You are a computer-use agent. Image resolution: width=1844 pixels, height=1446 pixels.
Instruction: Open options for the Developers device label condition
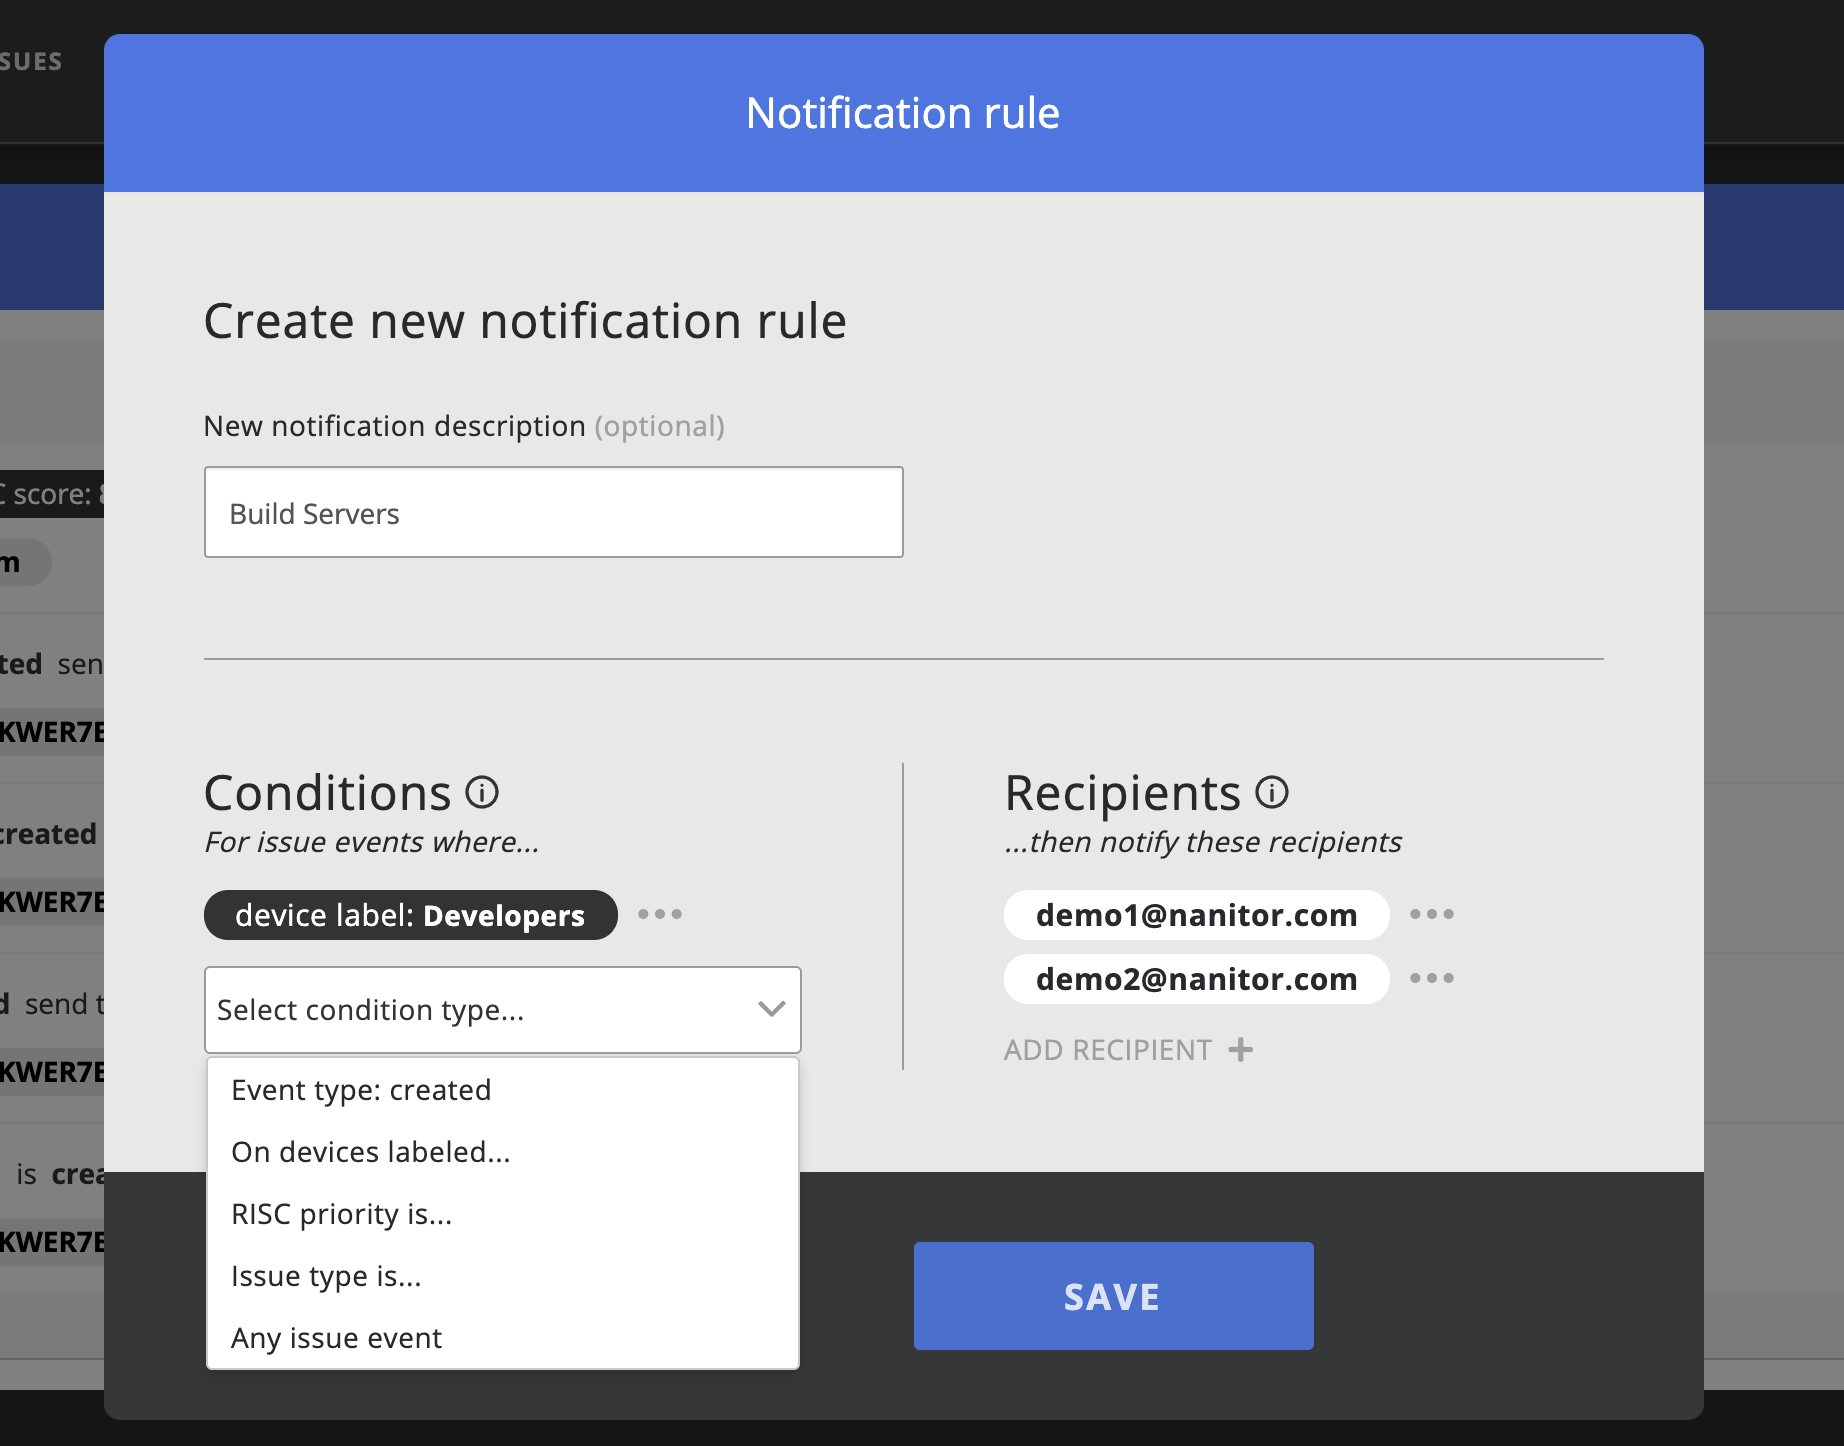pos(660,914)
